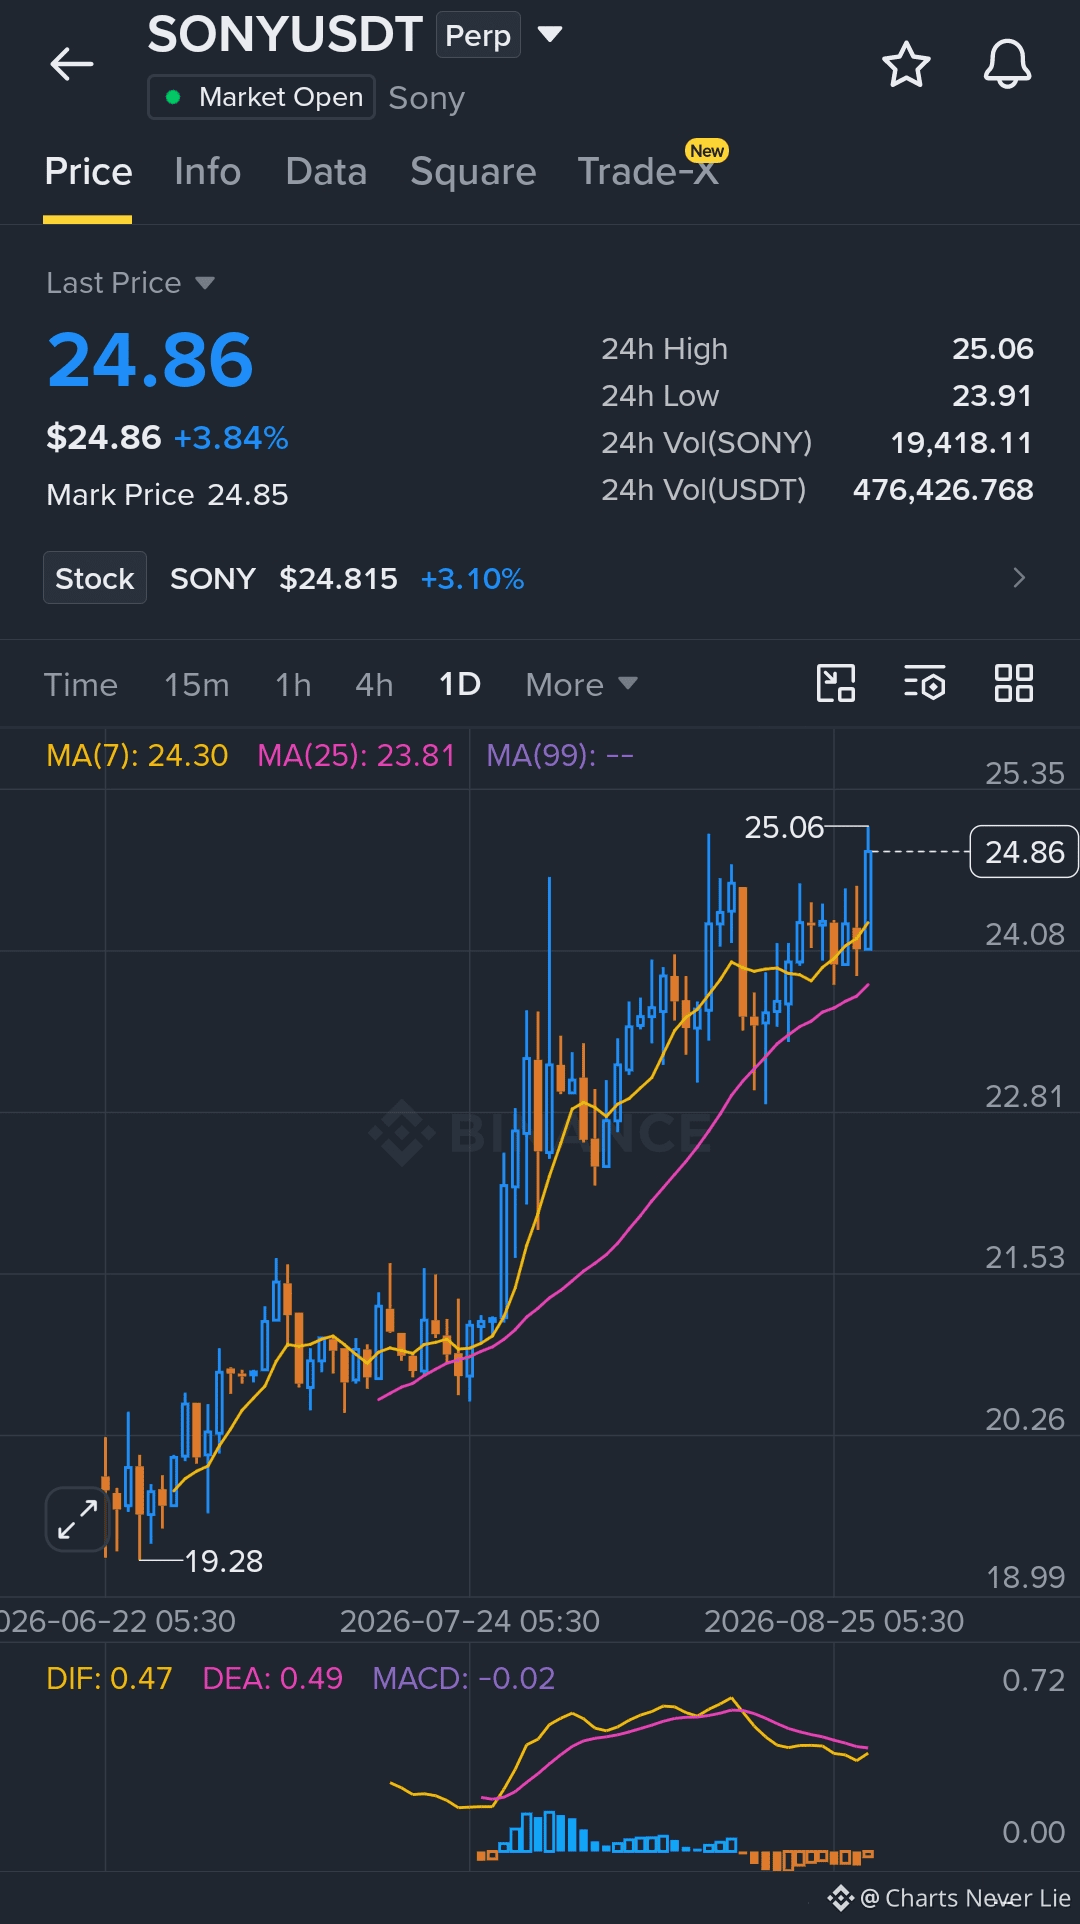Viewport: 1080px width, 1924px height.
Task: Tap the Sony company name label
Action: [426, 98]
